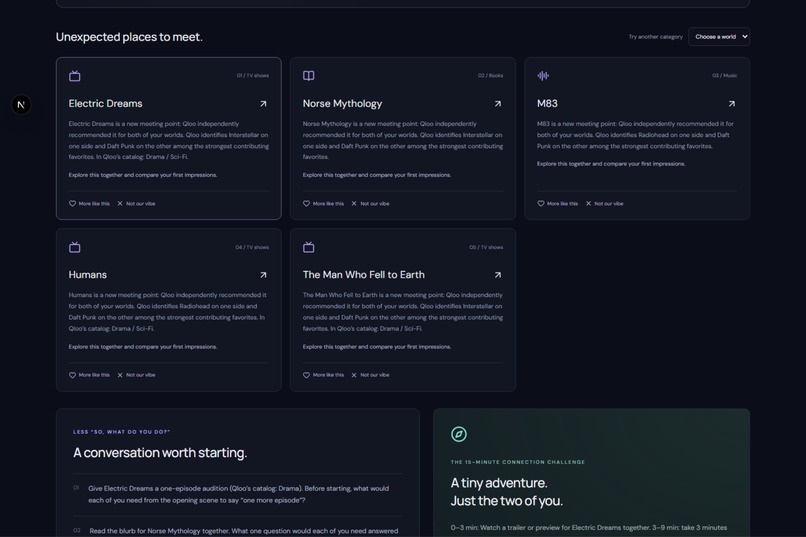Open The Man Who Fell to Earth arrow icon
This screenshot has height=537, width=806.
click(x=498, y=275)
